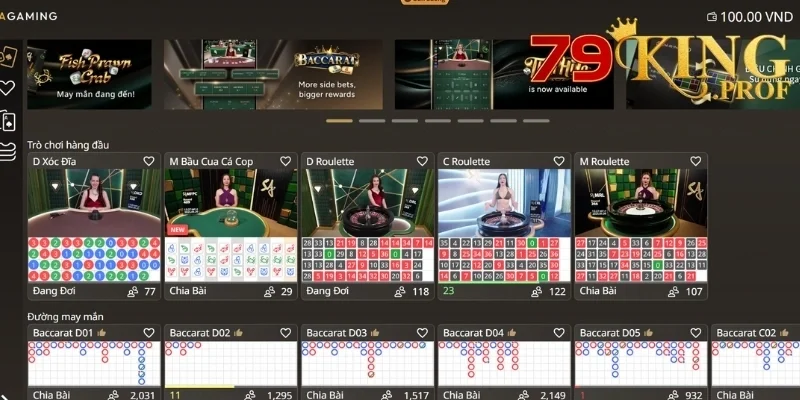Click the wallet balance icon
This screenshot has width=800, height=400.
pos(711,17)
